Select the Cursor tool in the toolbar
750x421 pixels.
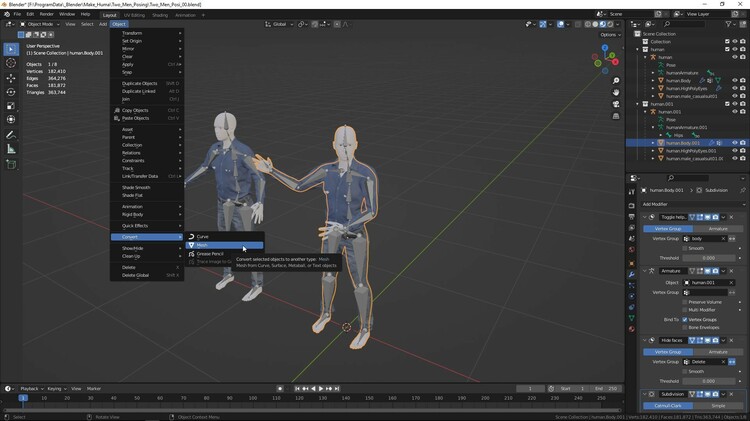pos(11,63)
